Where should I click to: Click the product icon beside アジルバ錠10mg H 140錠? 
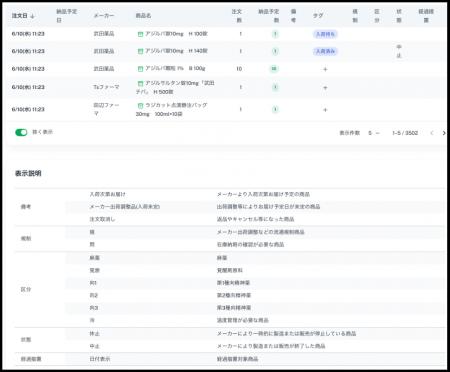[140, 51]
